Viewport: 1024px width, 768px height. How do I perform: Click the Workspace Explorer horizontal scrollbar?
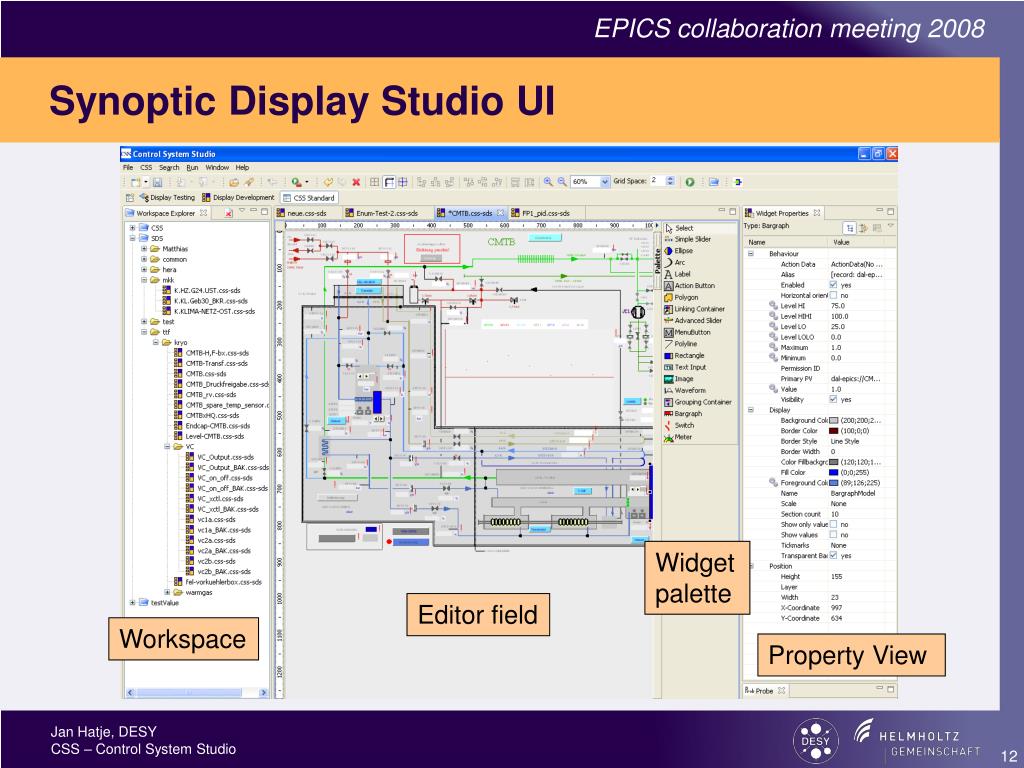pos(197,693)
